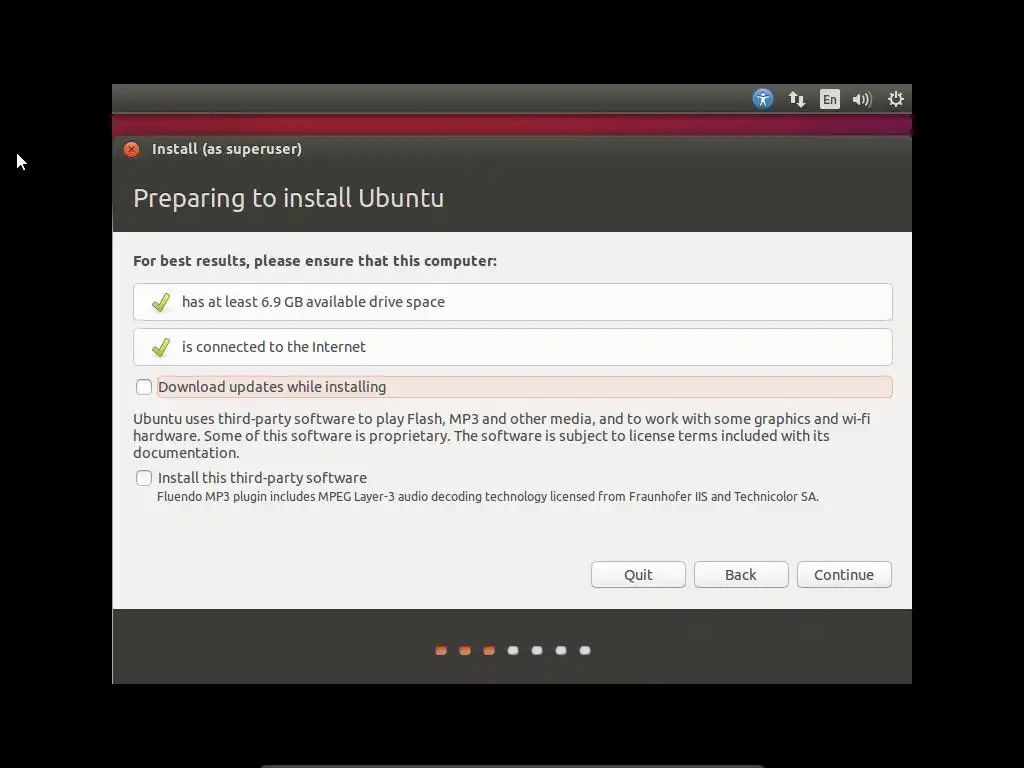The image size is (1024, 768).
Task: Go Back to previous step
Action: tap(741, 575)
